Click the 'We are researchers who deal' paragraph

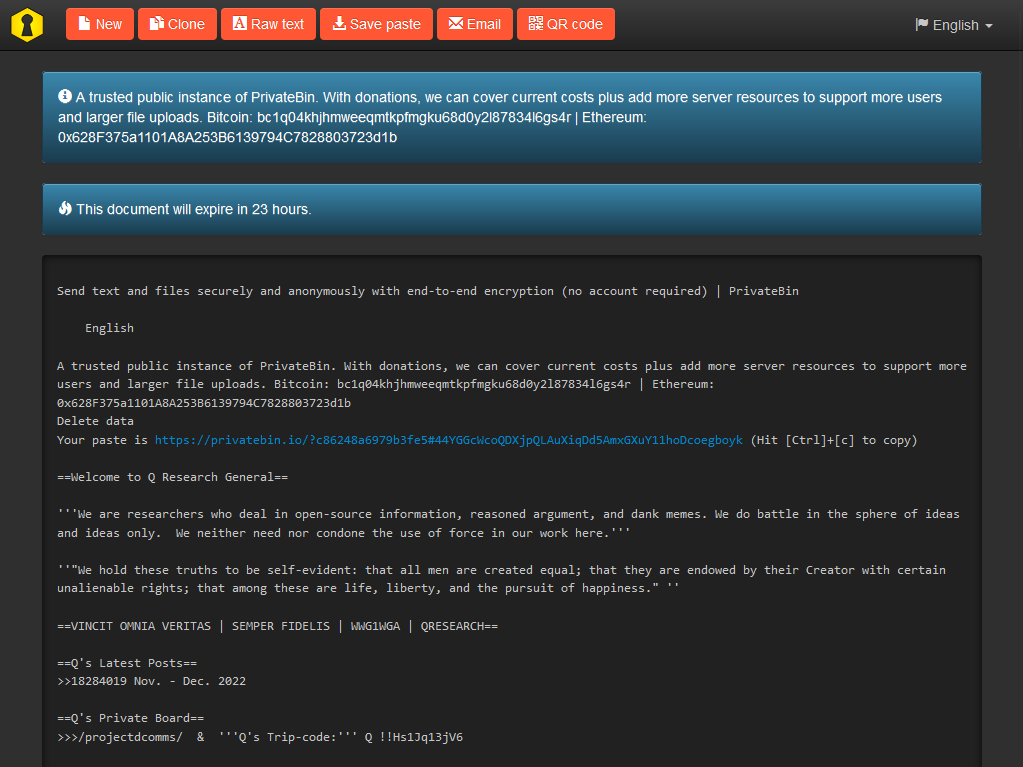pos(508,524)
